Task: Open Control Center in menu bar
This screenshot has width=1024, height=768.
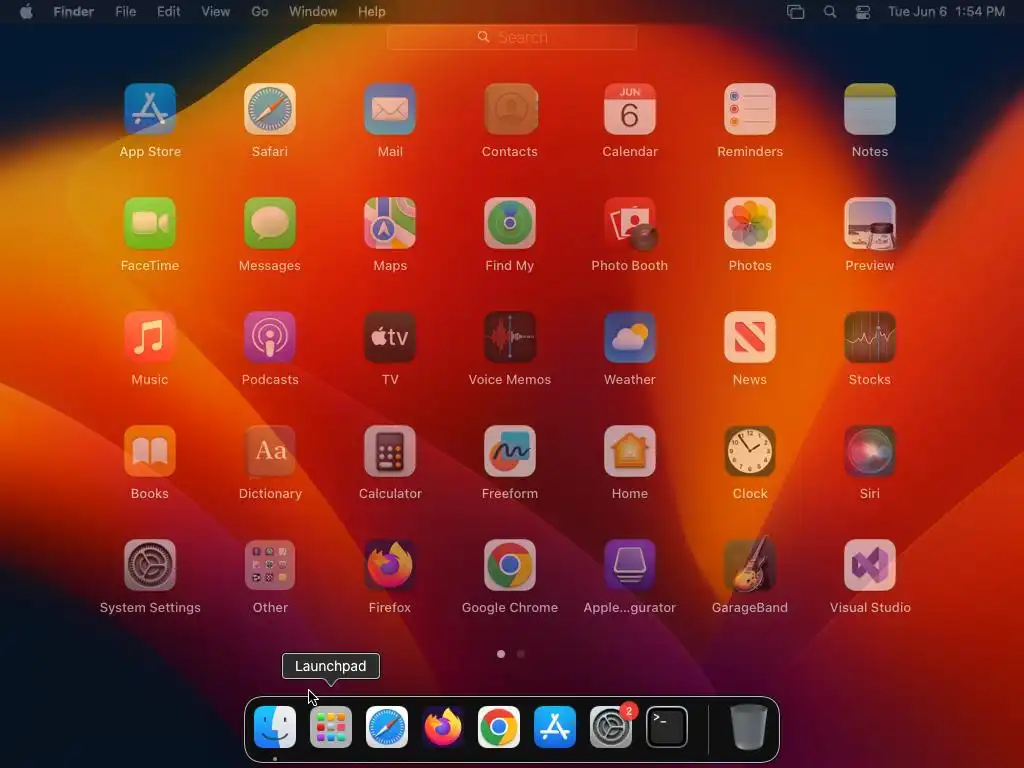Action: coord(863,11)
